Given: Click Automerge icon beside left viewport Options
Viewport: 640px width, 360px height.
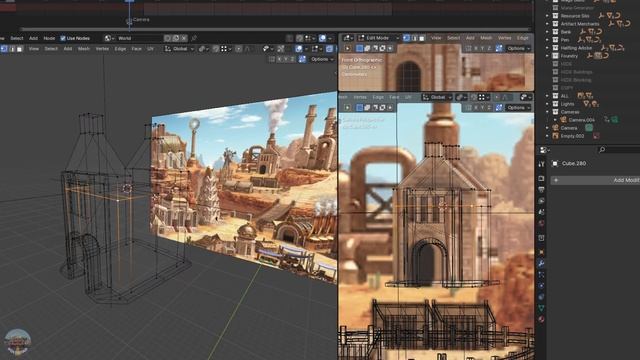Looking at the screenshot, I should tap(302, 59).
